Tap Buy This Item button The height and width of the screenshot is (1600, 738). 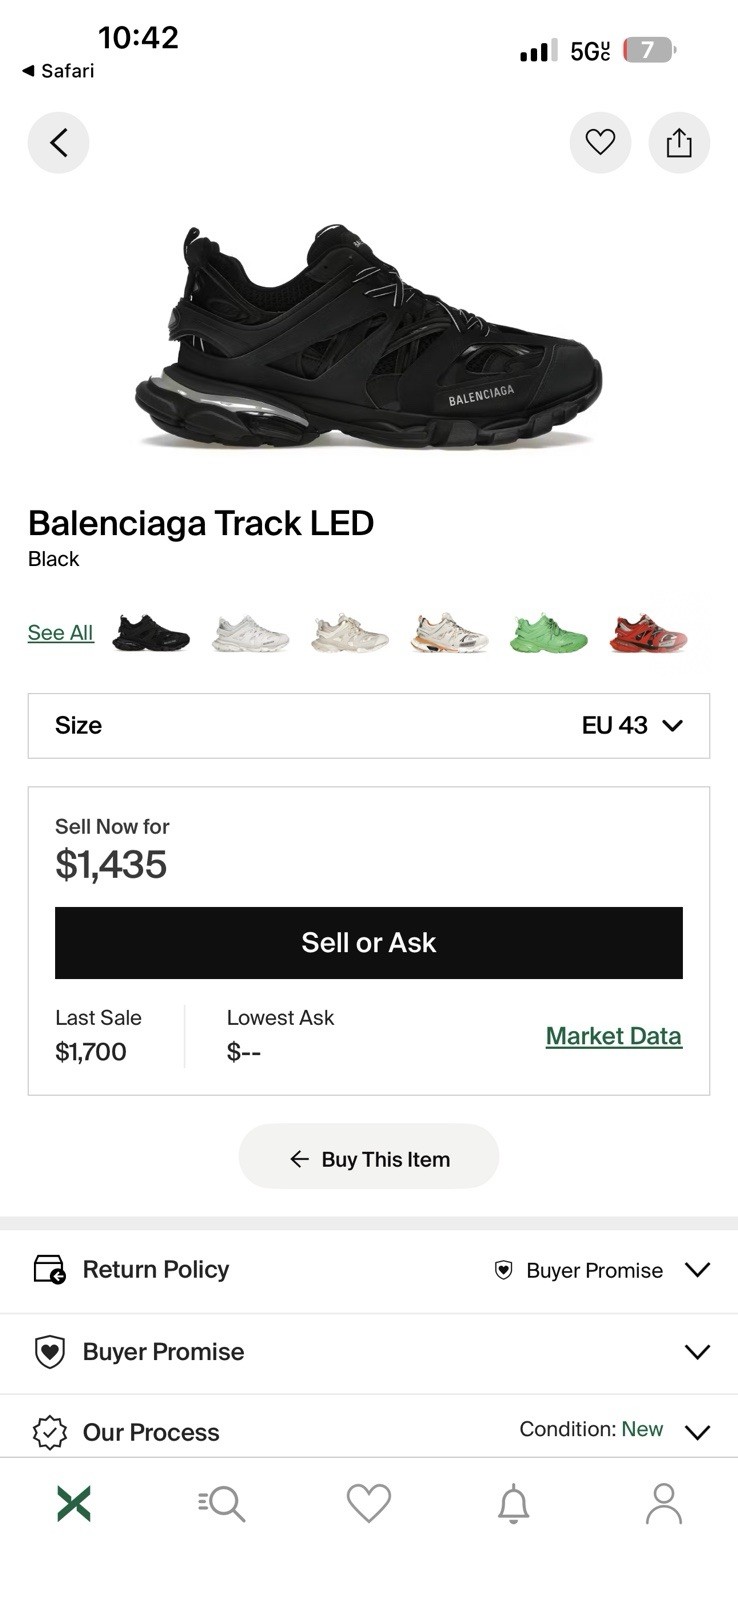[x=369, y=1159]
